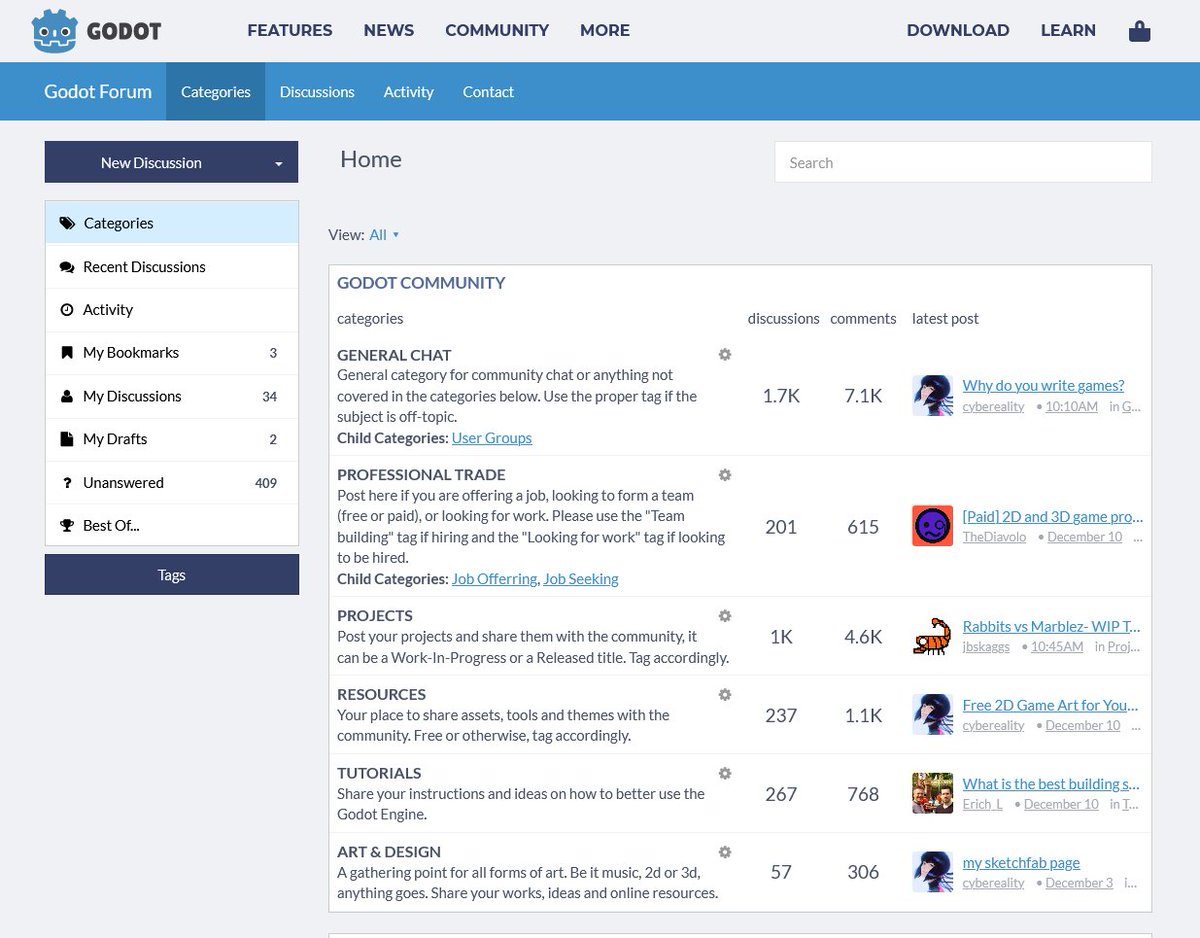Click gear icon for General Chat category

coord(725,355)
